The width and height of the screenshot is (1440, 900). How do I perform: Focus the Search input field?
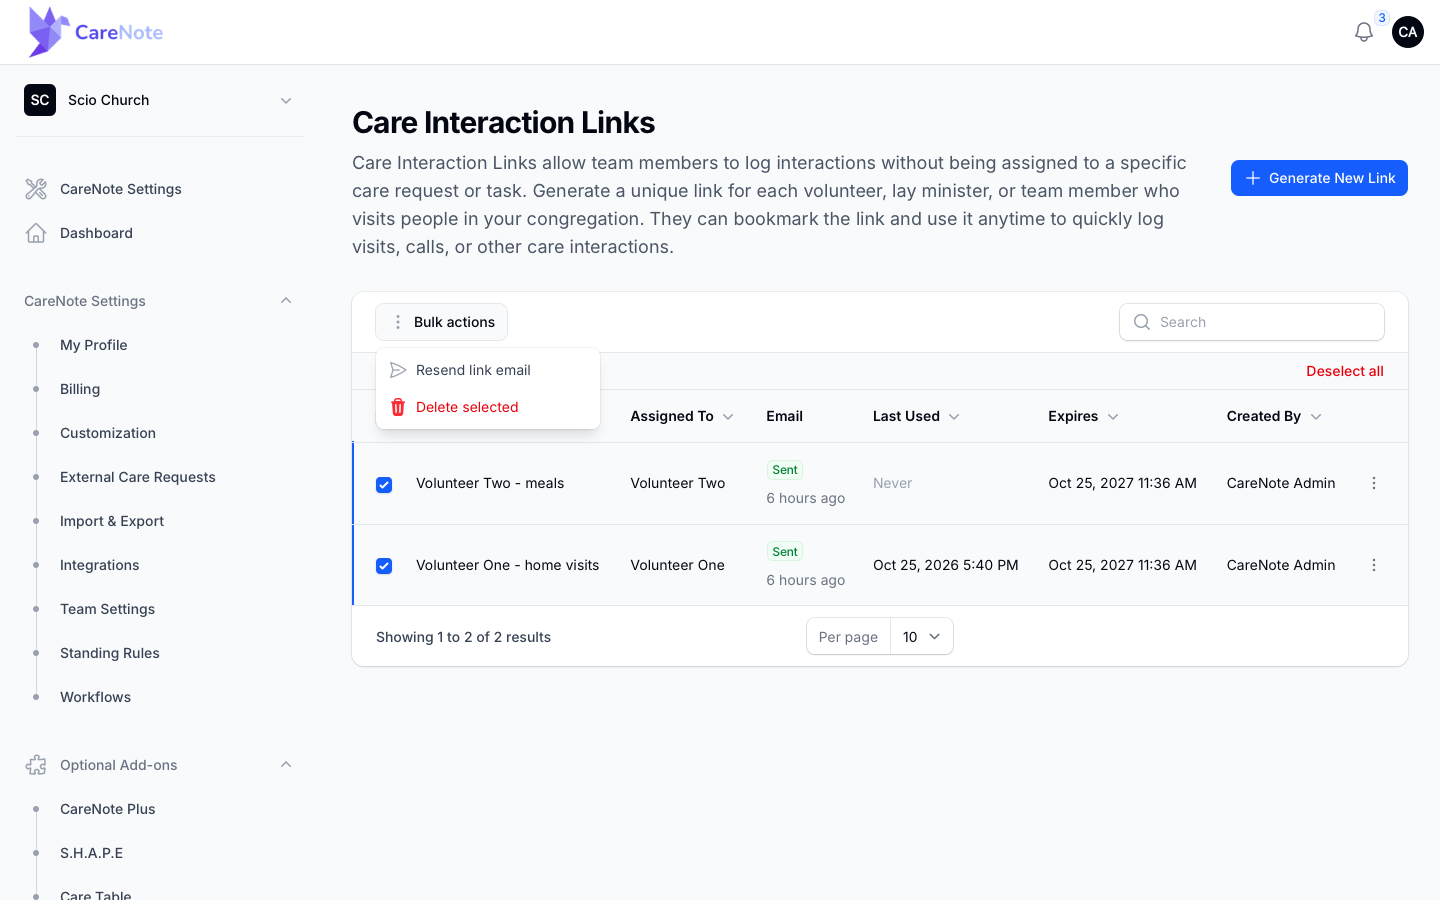click(1252, 322)
